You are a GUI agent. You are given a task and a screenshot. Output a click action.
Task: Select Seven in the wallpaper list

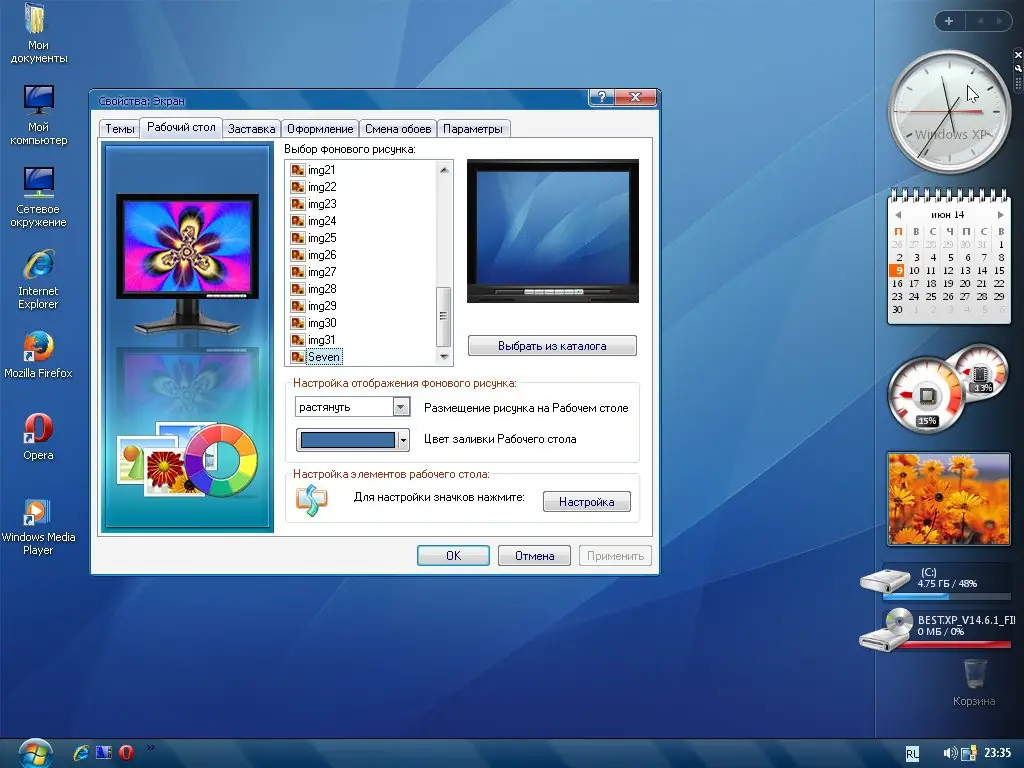point(316,357)
